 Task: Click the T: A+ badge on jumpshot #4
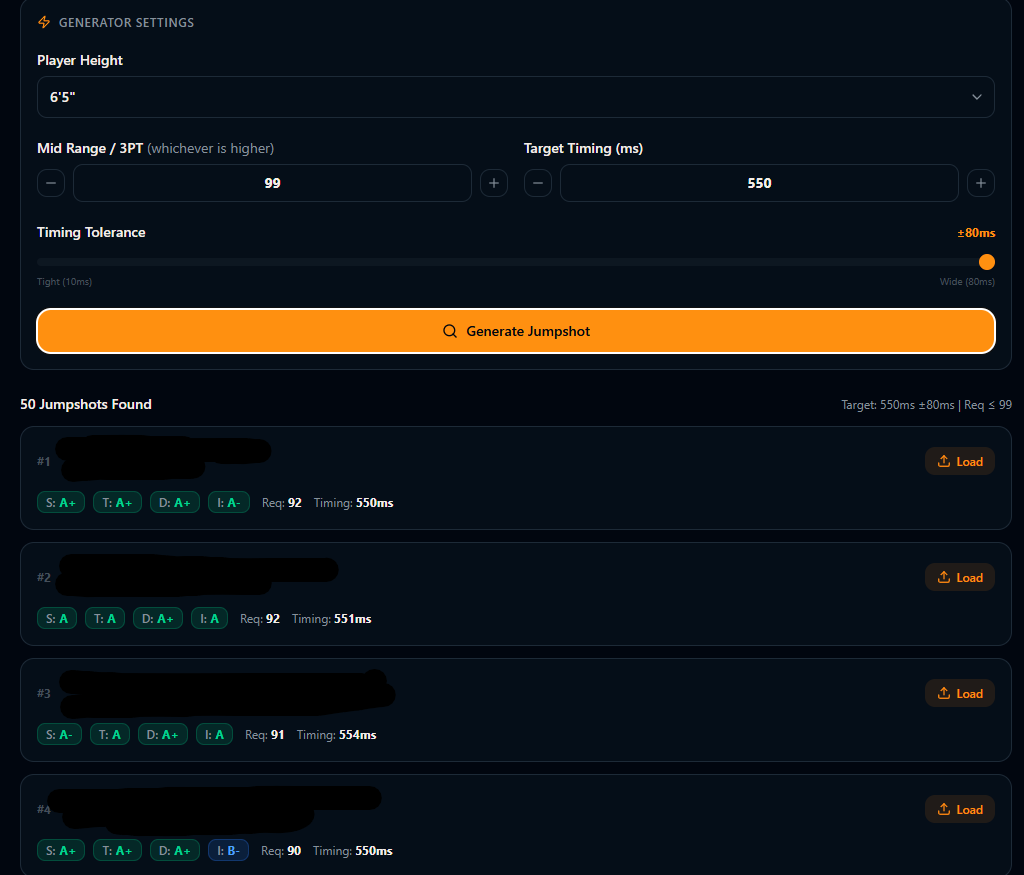118,850
